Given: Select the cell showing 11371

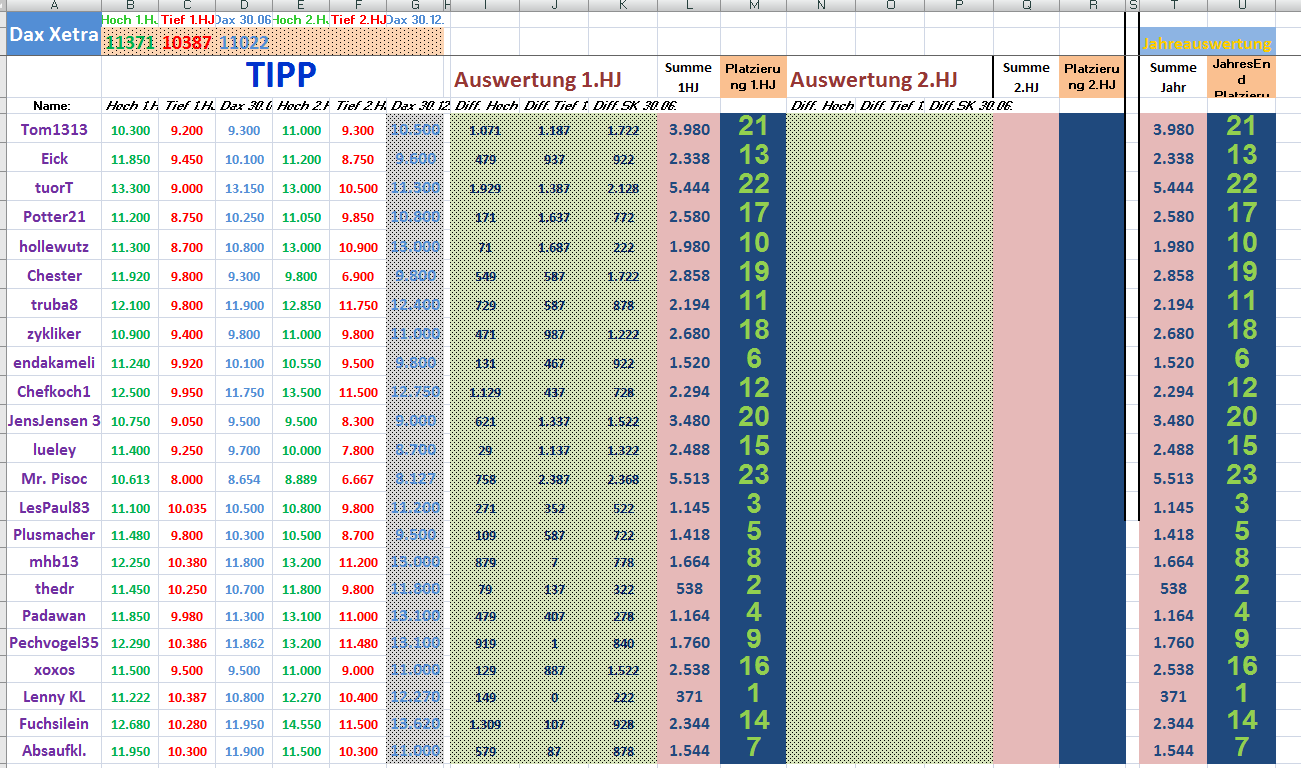Looking at the screenshot, I should pos(129,43).
